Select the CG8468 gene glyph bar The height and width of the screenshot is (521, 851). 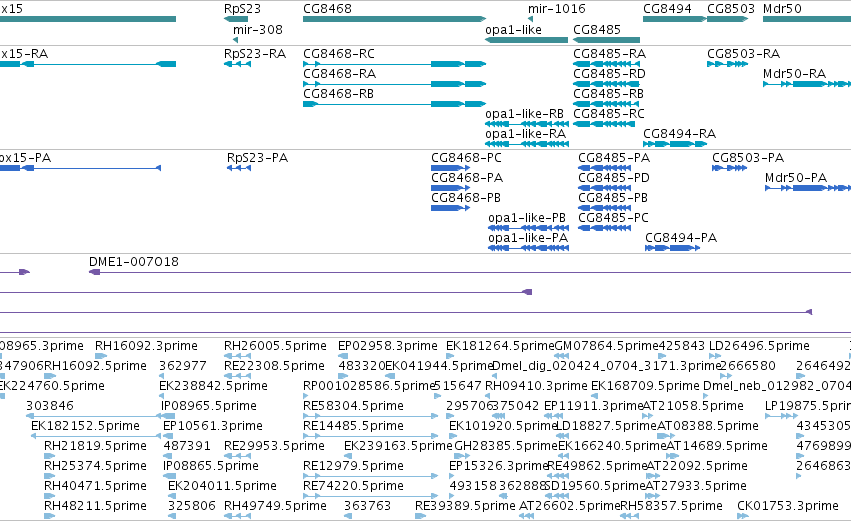[394, 19]
